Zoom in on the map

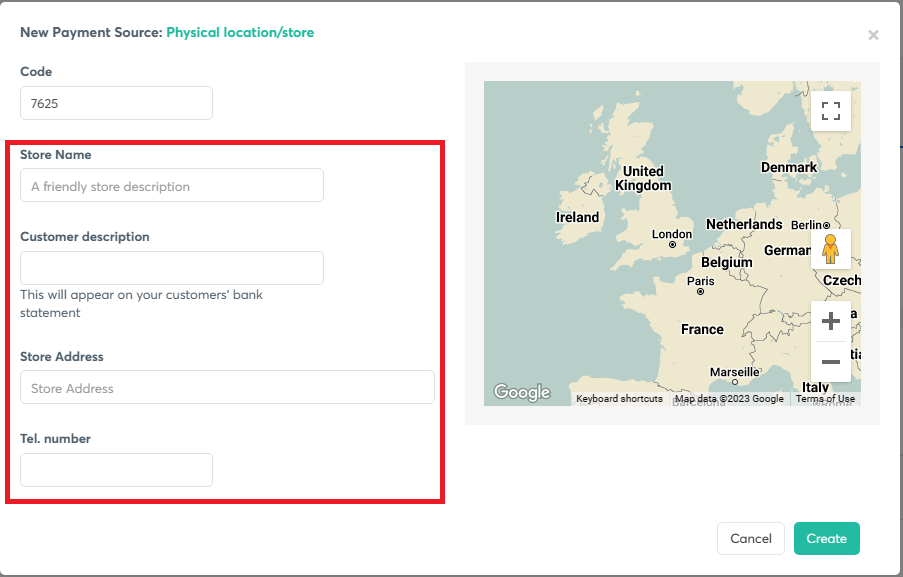click(x=830, y=322)
